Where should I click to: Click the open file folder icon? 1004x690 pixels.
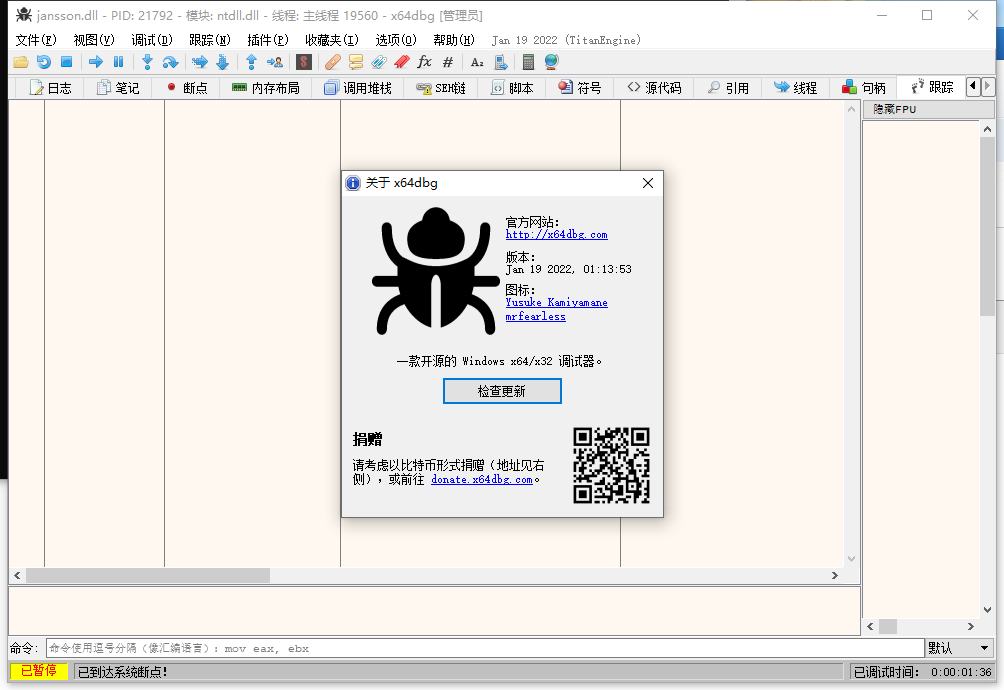pyautogui.click(x=20, y=62)
